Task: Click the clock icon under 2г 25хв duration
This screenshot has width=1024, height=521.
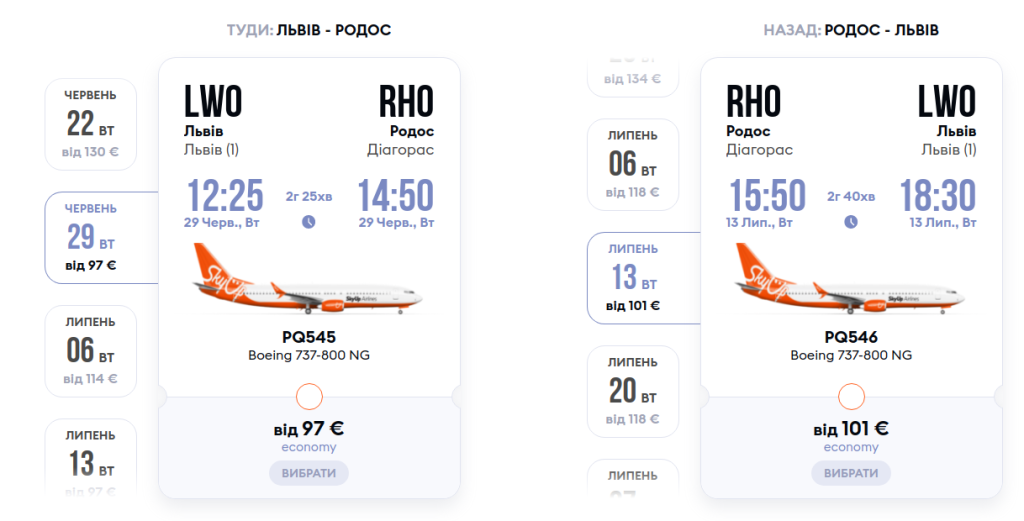Action: [309, 222]
